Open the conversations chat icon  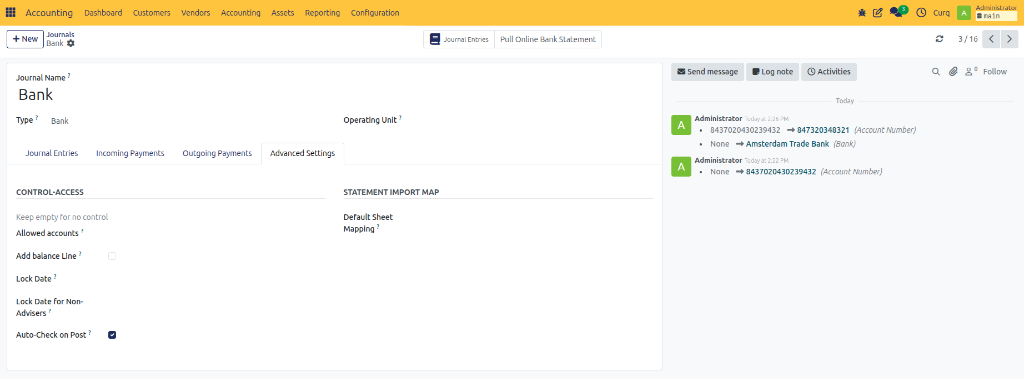pyautogui.click(x=897, y=12)
